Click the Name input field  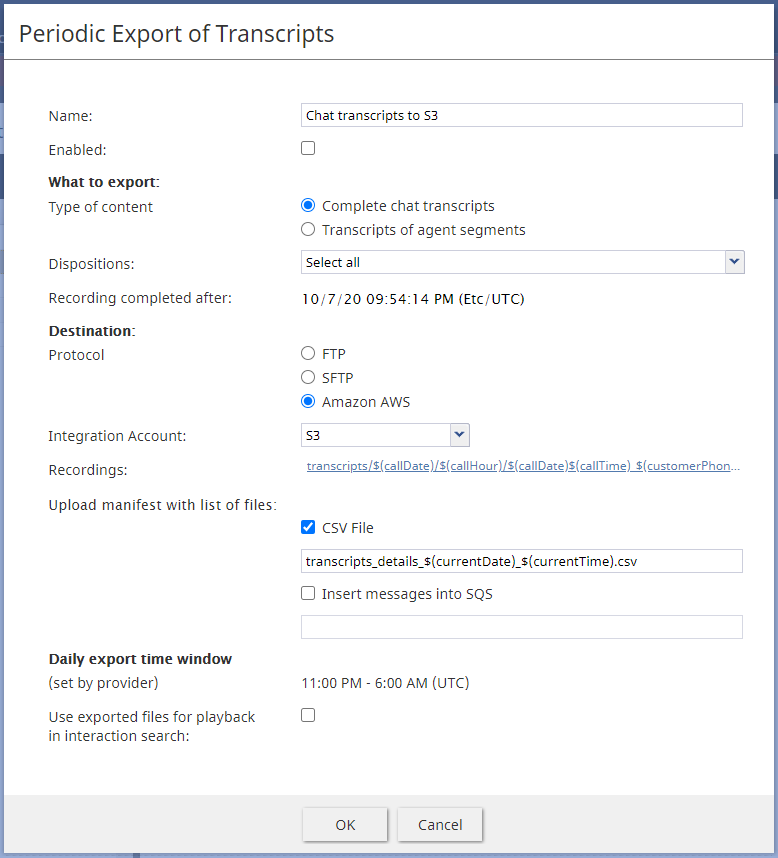click(521, 115)
